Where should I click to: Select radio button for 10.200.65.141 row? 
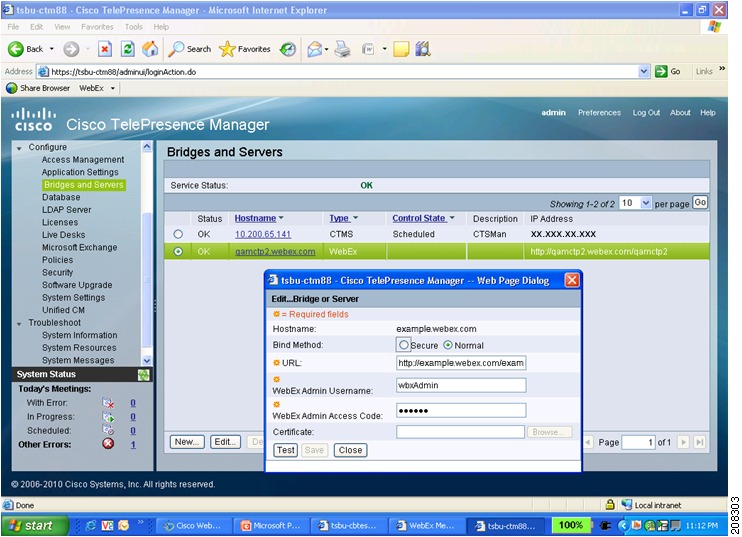pos(178,234)
